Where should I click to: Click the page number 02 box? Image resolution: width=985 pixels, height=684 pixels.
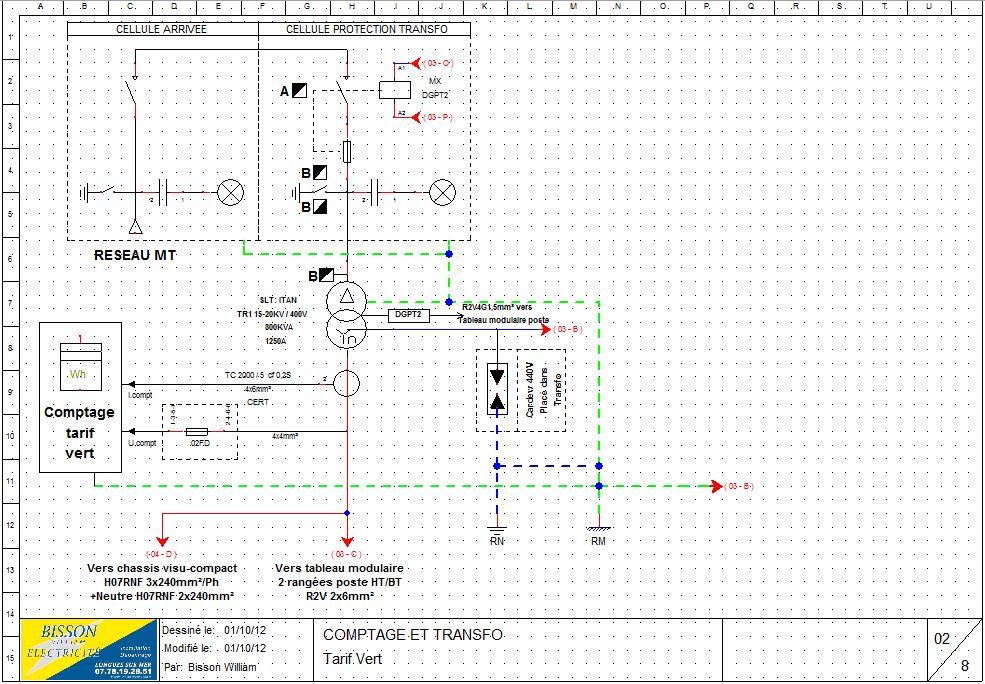pos(942,638)
